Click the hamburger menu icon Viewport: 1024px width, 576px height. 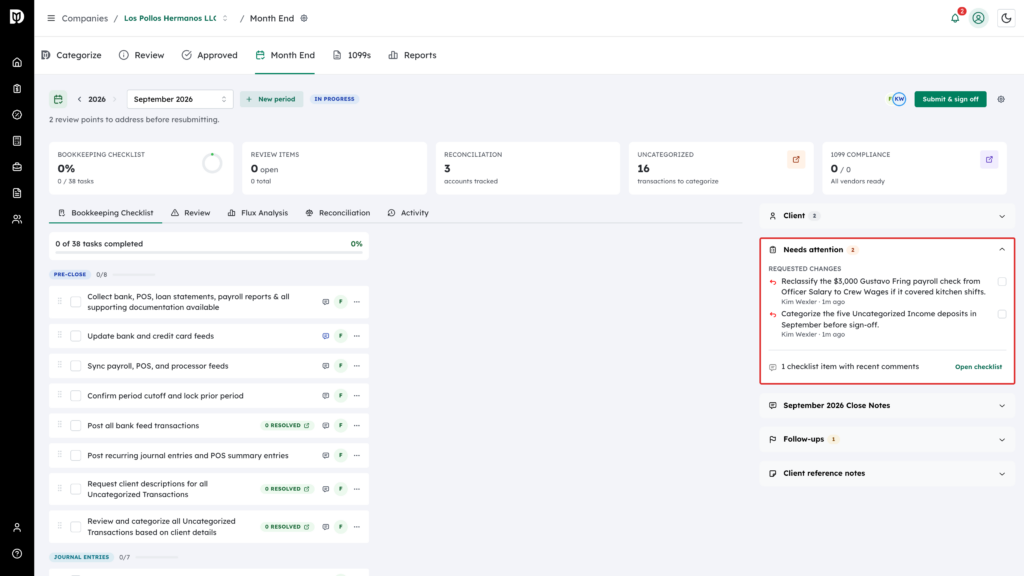pos(51,18)
